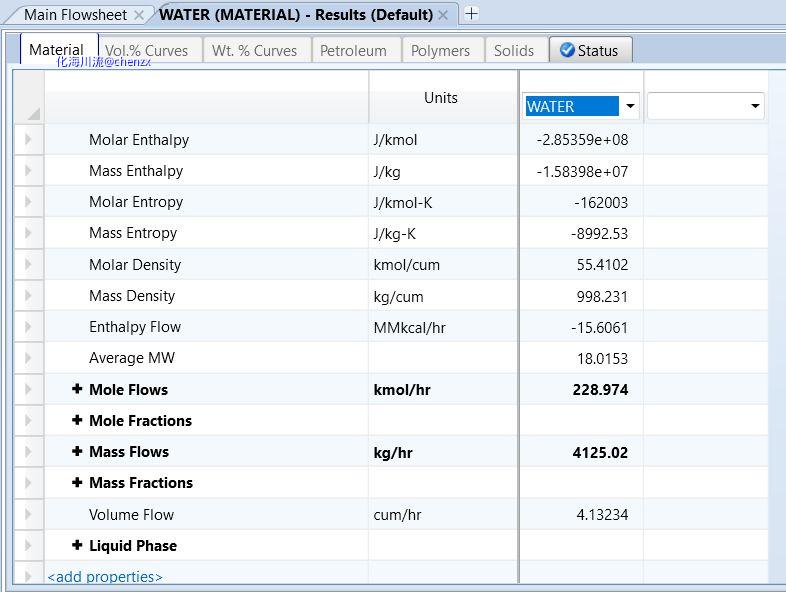Click the 4.13234 volume flow value
Screen dimensions: 786x592
click(602, 514)
